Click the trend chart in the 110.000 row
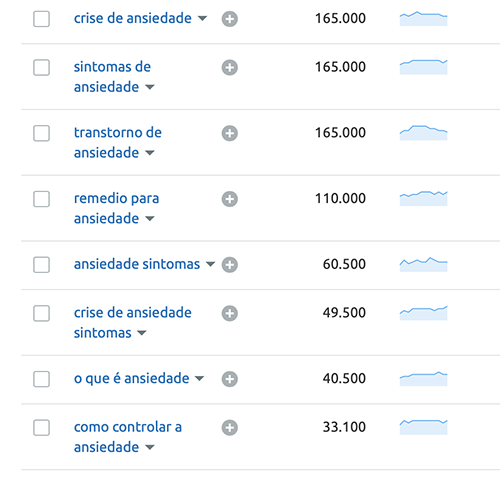This screenshot has width=500, height=480. click(x=423, y=199)
